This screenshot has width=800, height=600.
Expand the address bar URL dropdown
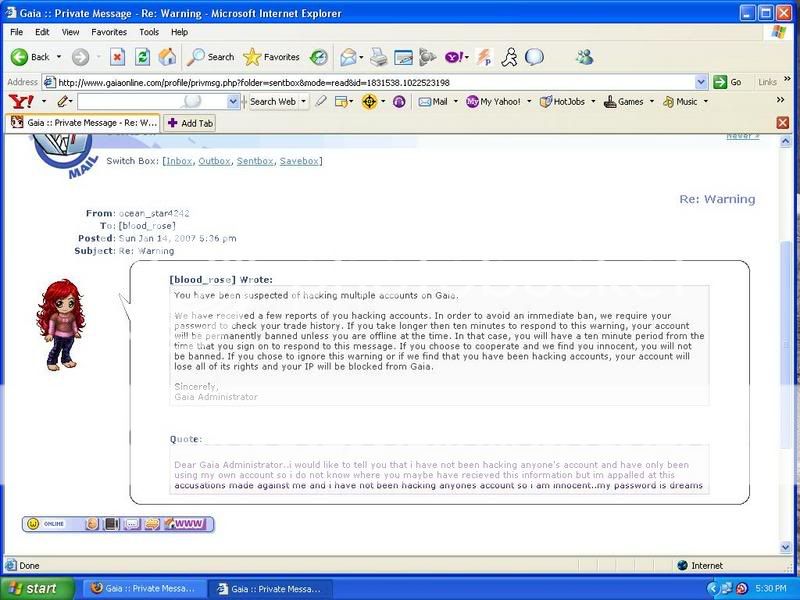click(x=702, y=82)
